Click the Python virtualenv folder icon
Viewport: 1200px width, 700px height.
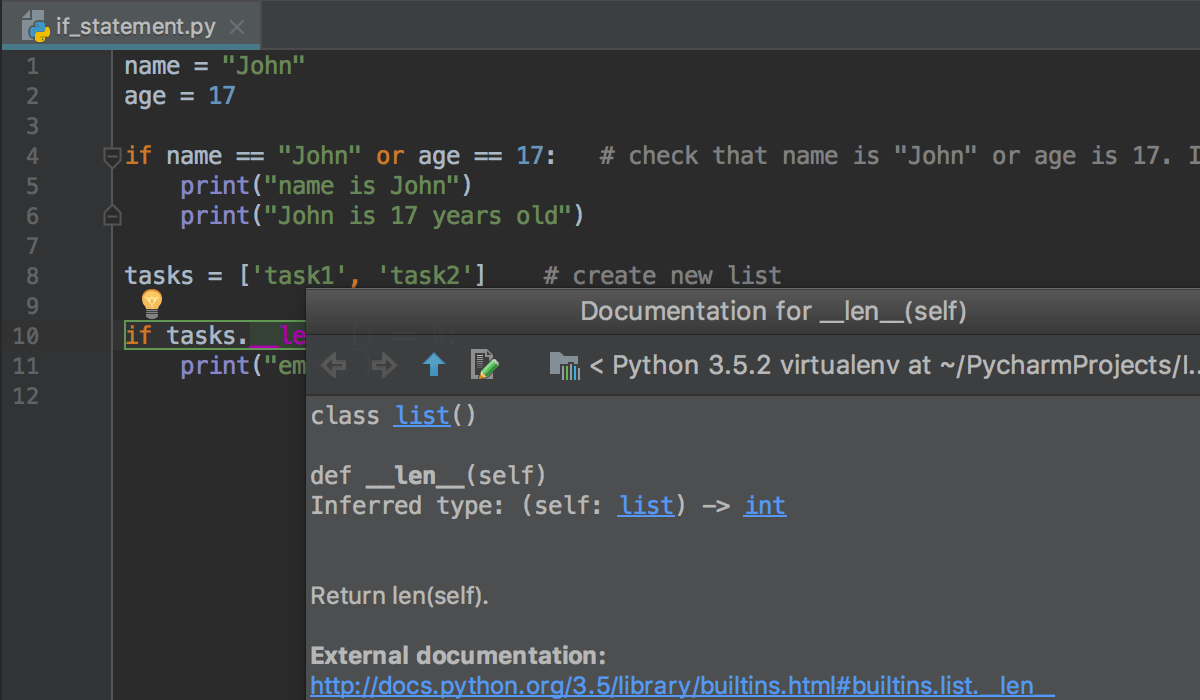pos(565,366)
